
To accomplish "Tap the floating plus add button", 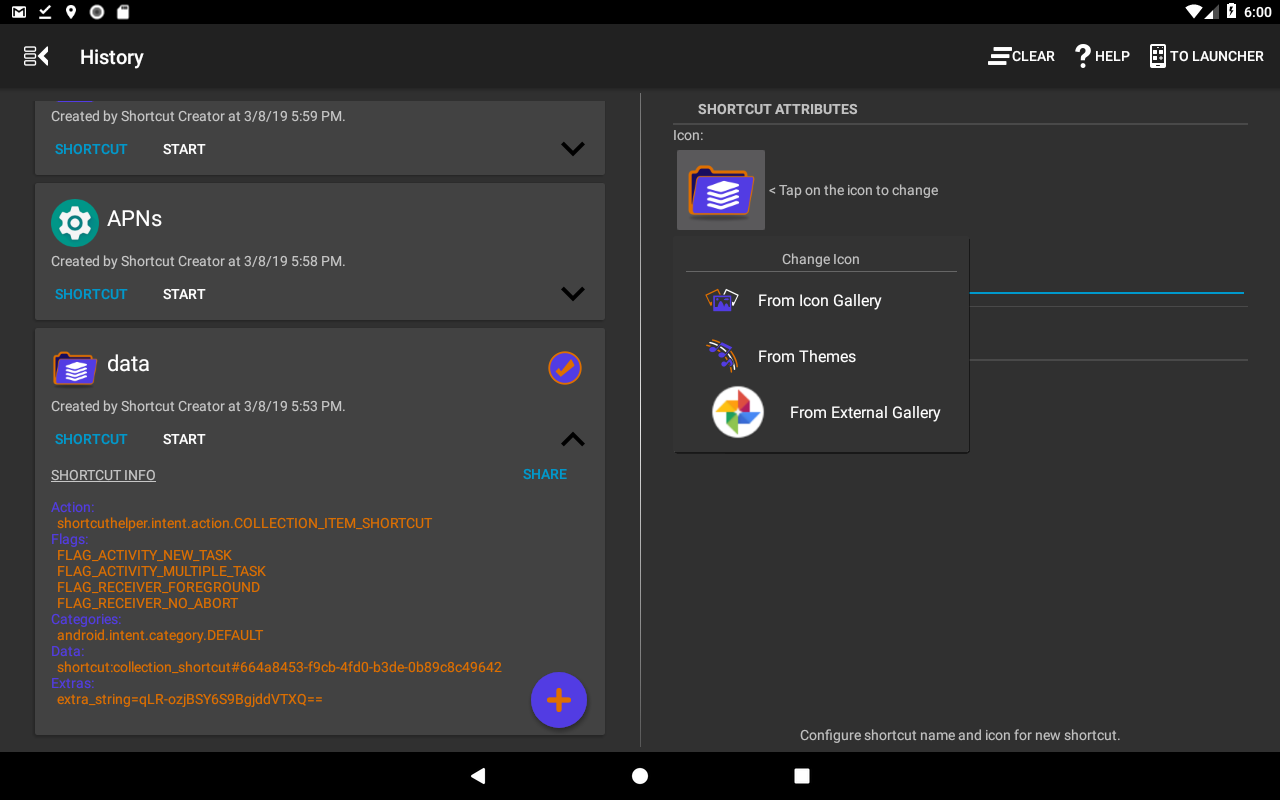I will coord(559,700).
